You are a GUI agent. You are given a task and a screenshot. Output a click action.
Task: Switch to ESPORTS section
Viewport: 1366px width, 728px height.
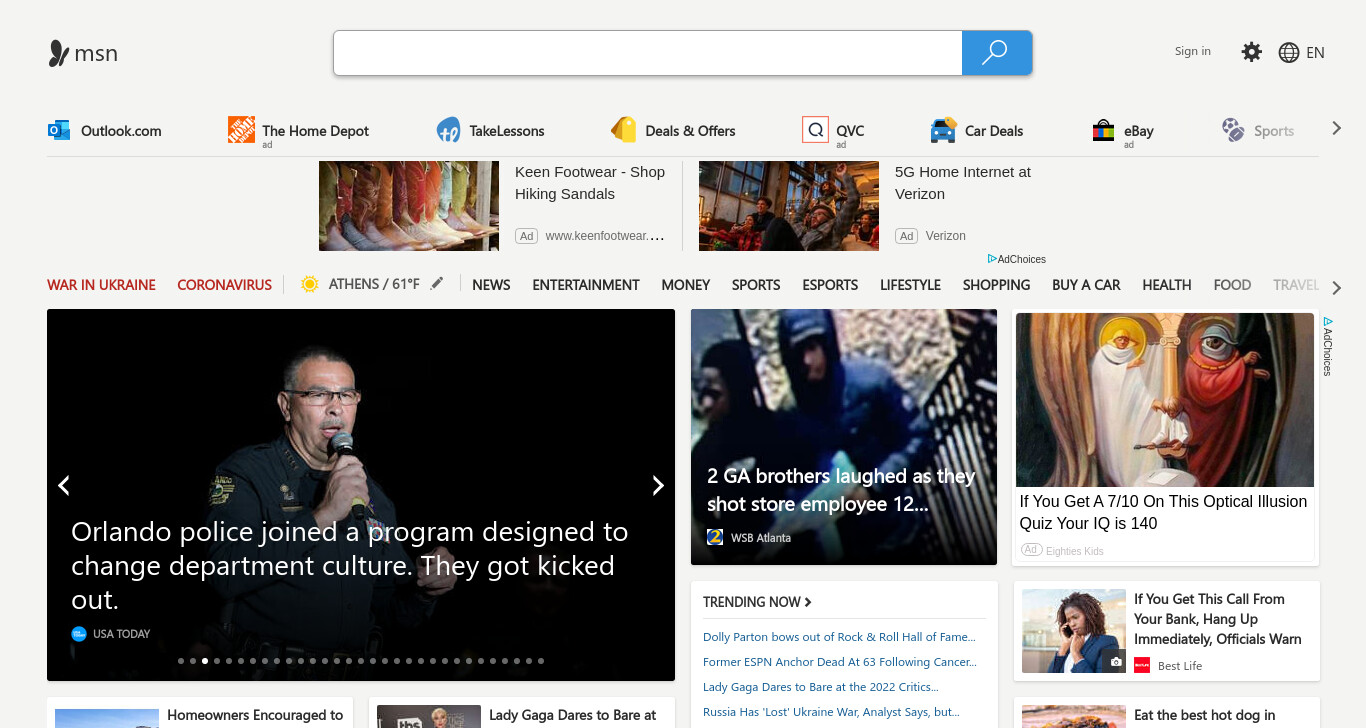click(830, 285)
